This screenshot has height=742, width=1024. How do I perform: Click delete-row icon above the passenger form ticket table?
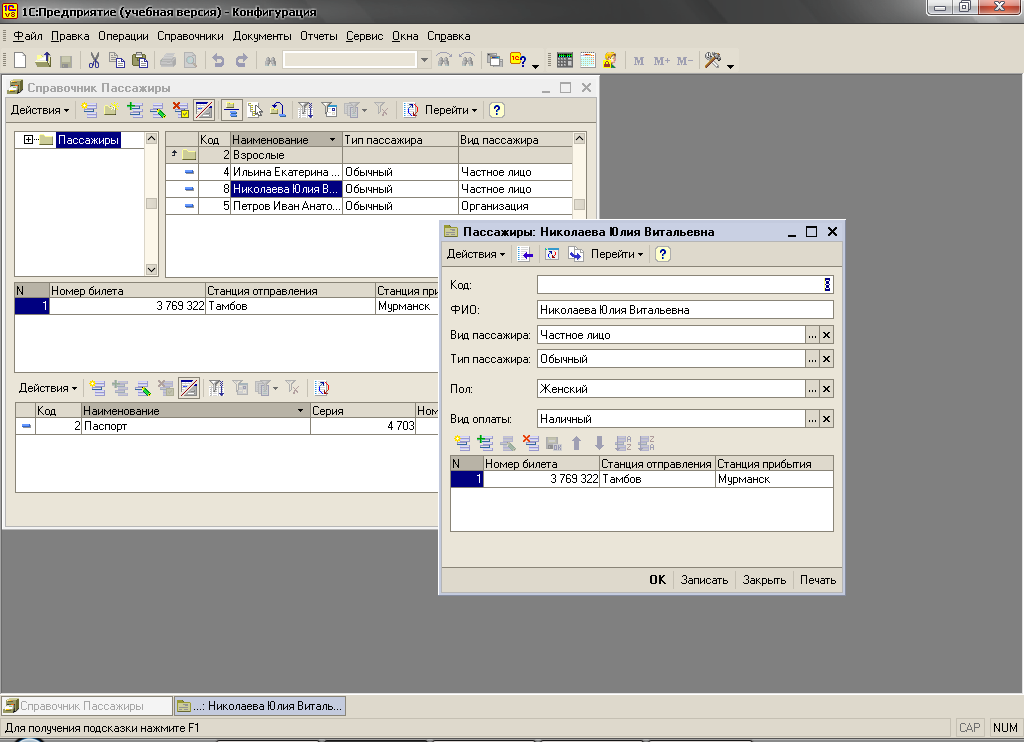530,444
